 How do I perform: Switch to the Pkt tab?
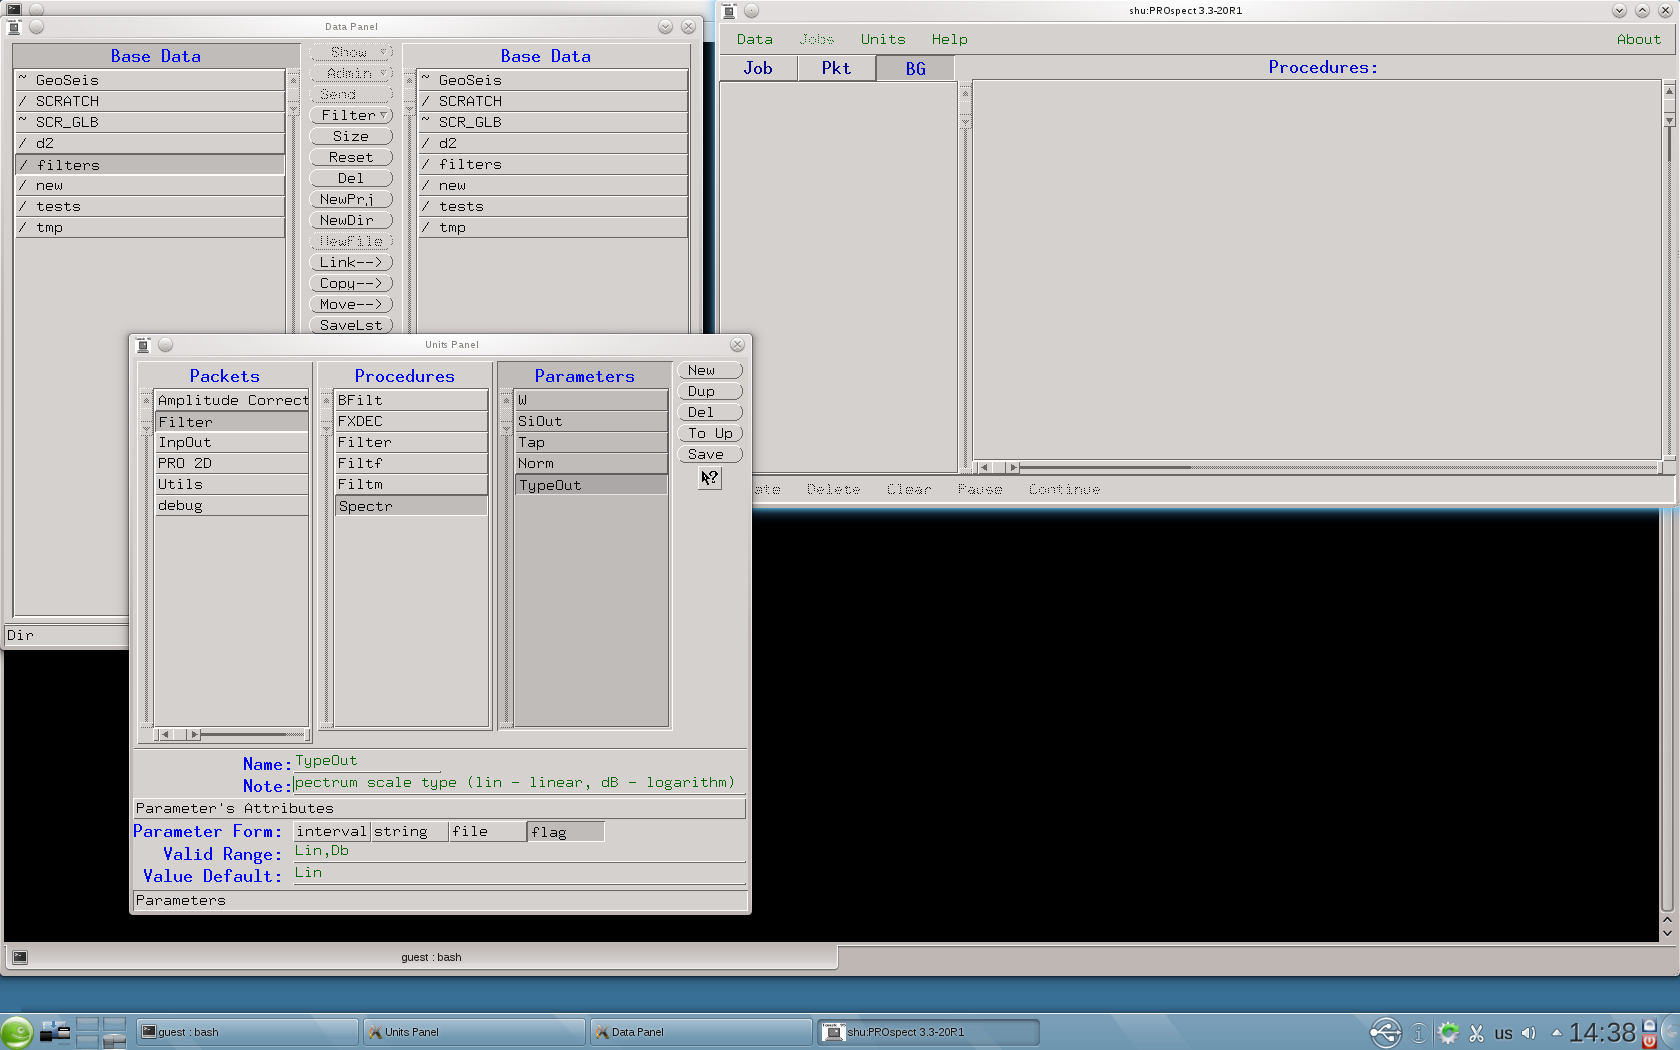[836, 68]
